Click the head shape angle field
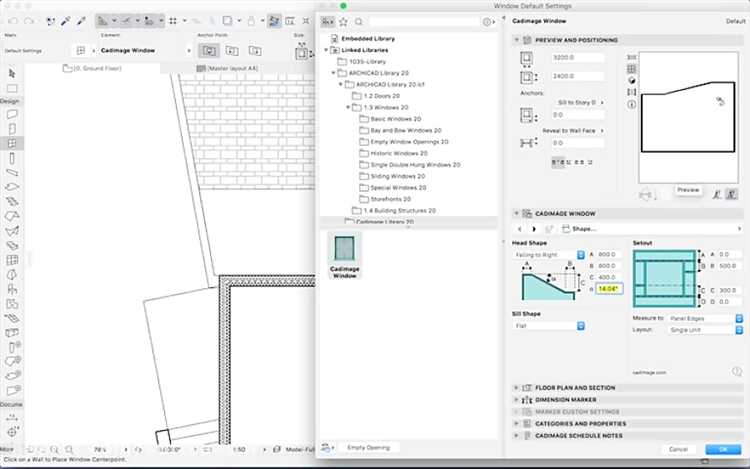750x469 pixels. (x=609, y=289)
